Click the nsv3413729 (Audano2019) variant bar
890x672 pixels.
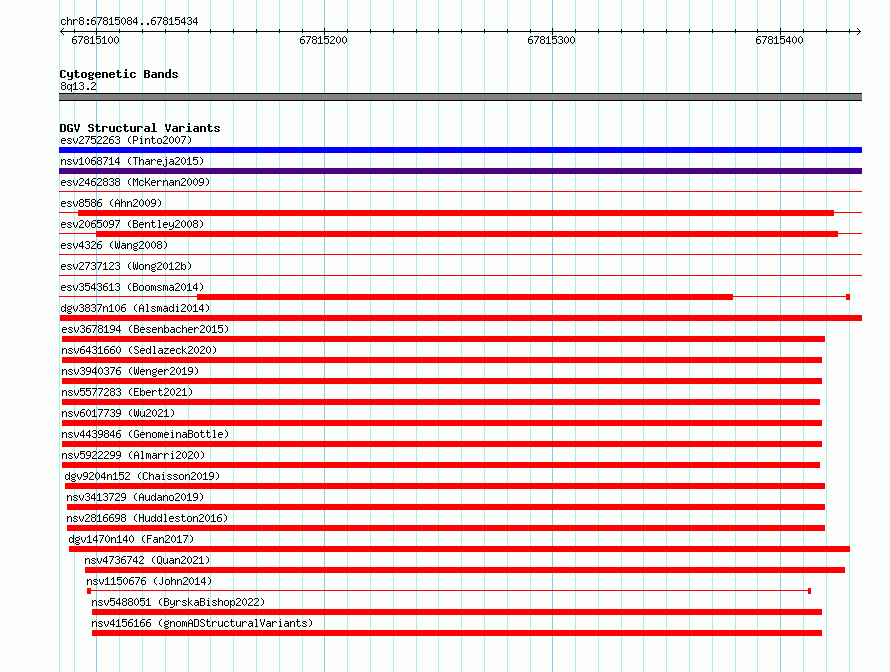point(446,507)
